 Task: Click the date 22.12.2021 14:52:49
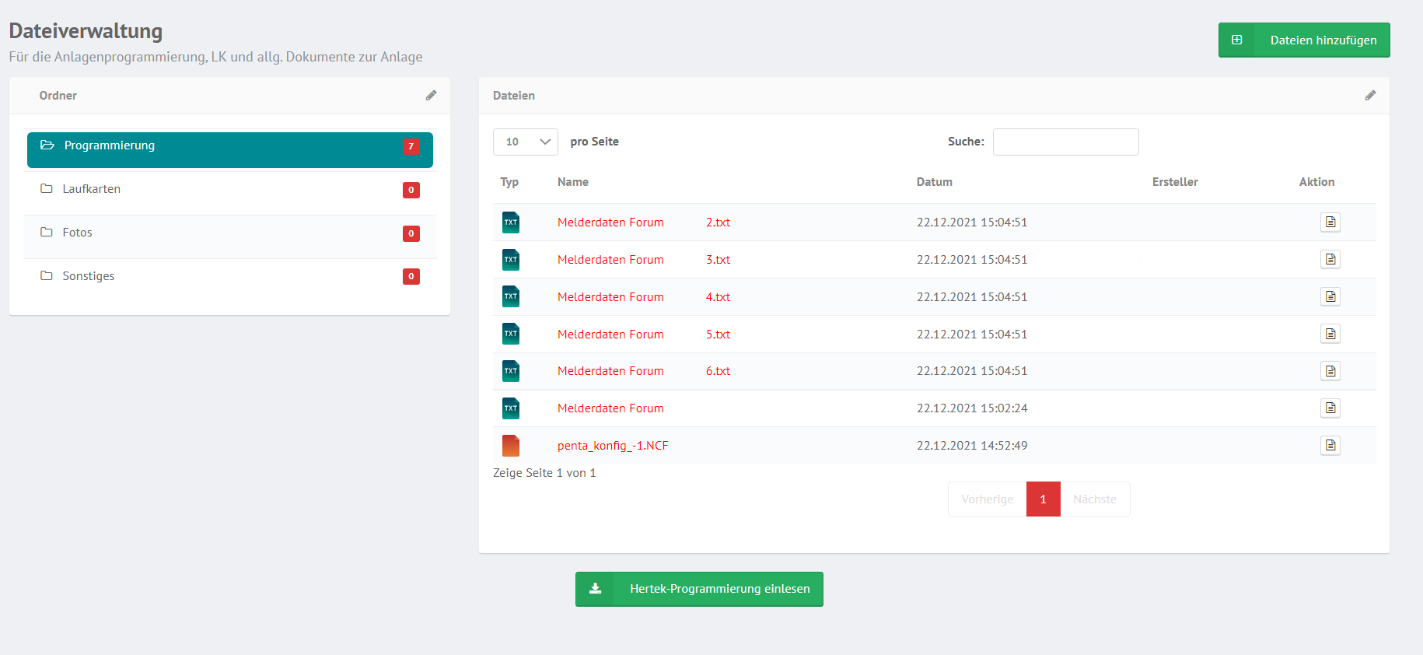(972, 445)
